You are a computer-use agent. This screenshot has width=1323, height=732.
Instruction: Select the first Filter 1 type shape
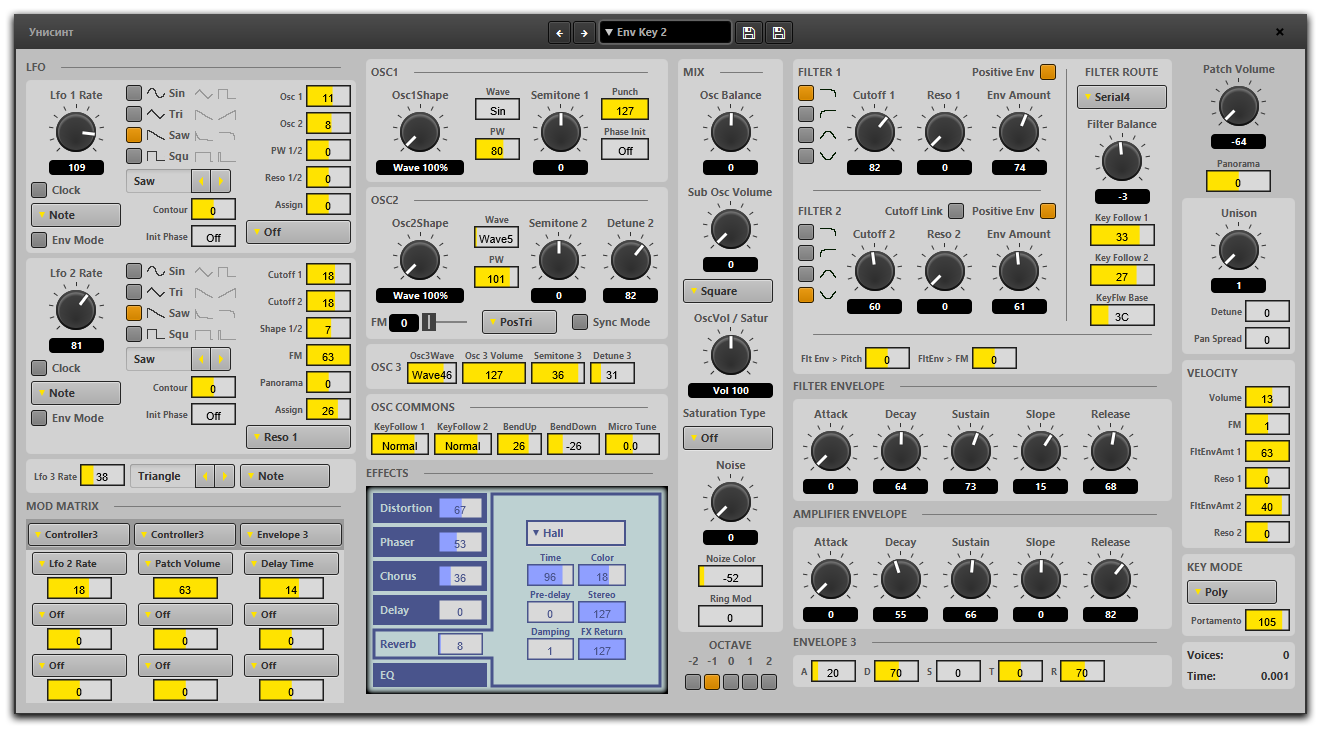click(x=806, y=93)
